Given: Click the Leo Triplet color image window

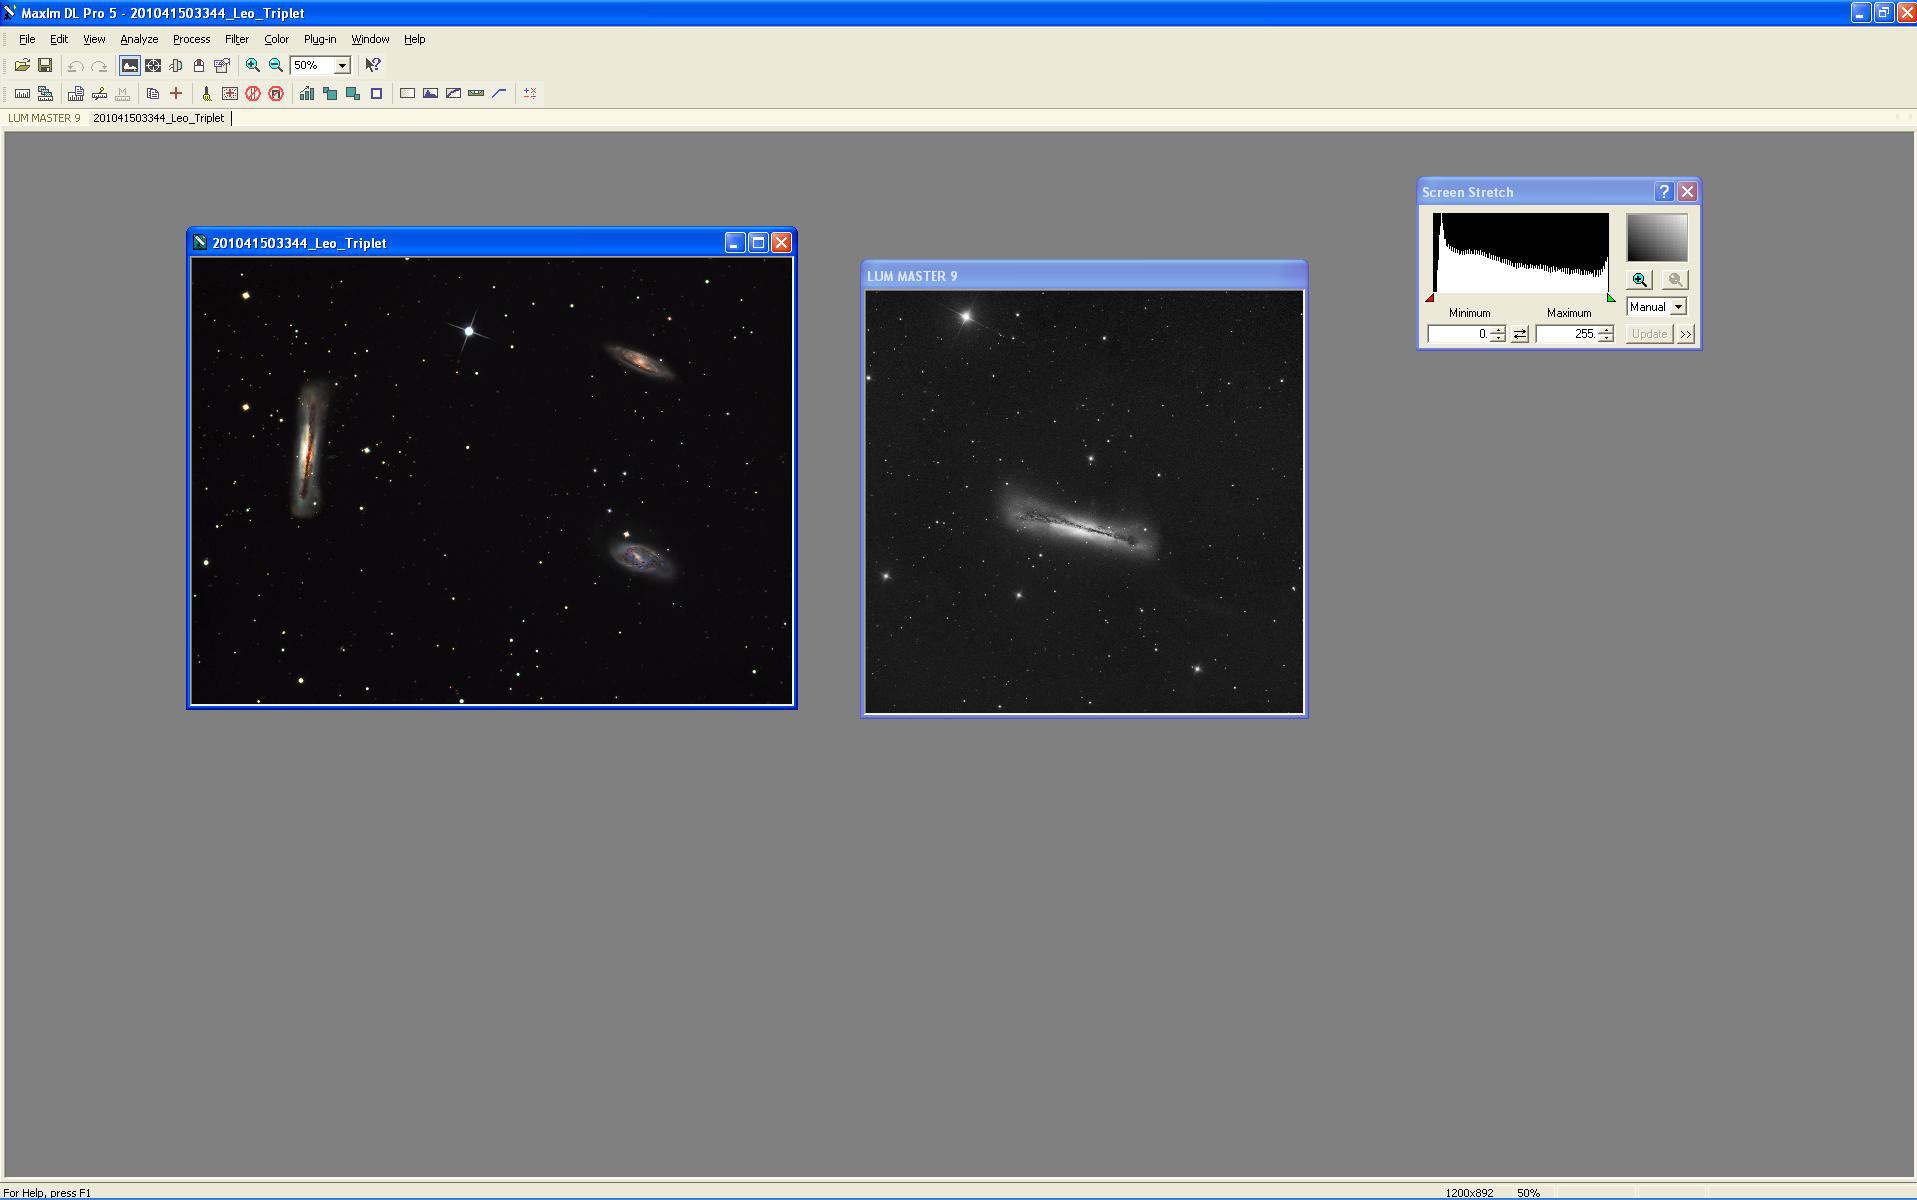Looking at the screenshot, I should [492, 481].
